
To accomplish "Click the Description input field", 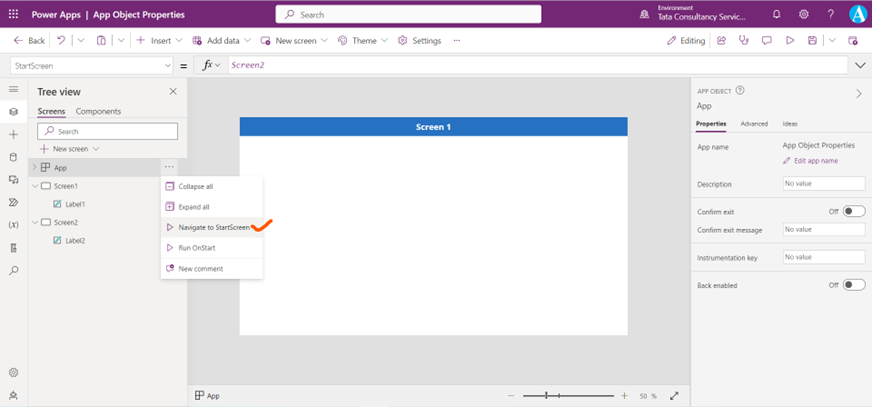I will (x=823, y=184).
